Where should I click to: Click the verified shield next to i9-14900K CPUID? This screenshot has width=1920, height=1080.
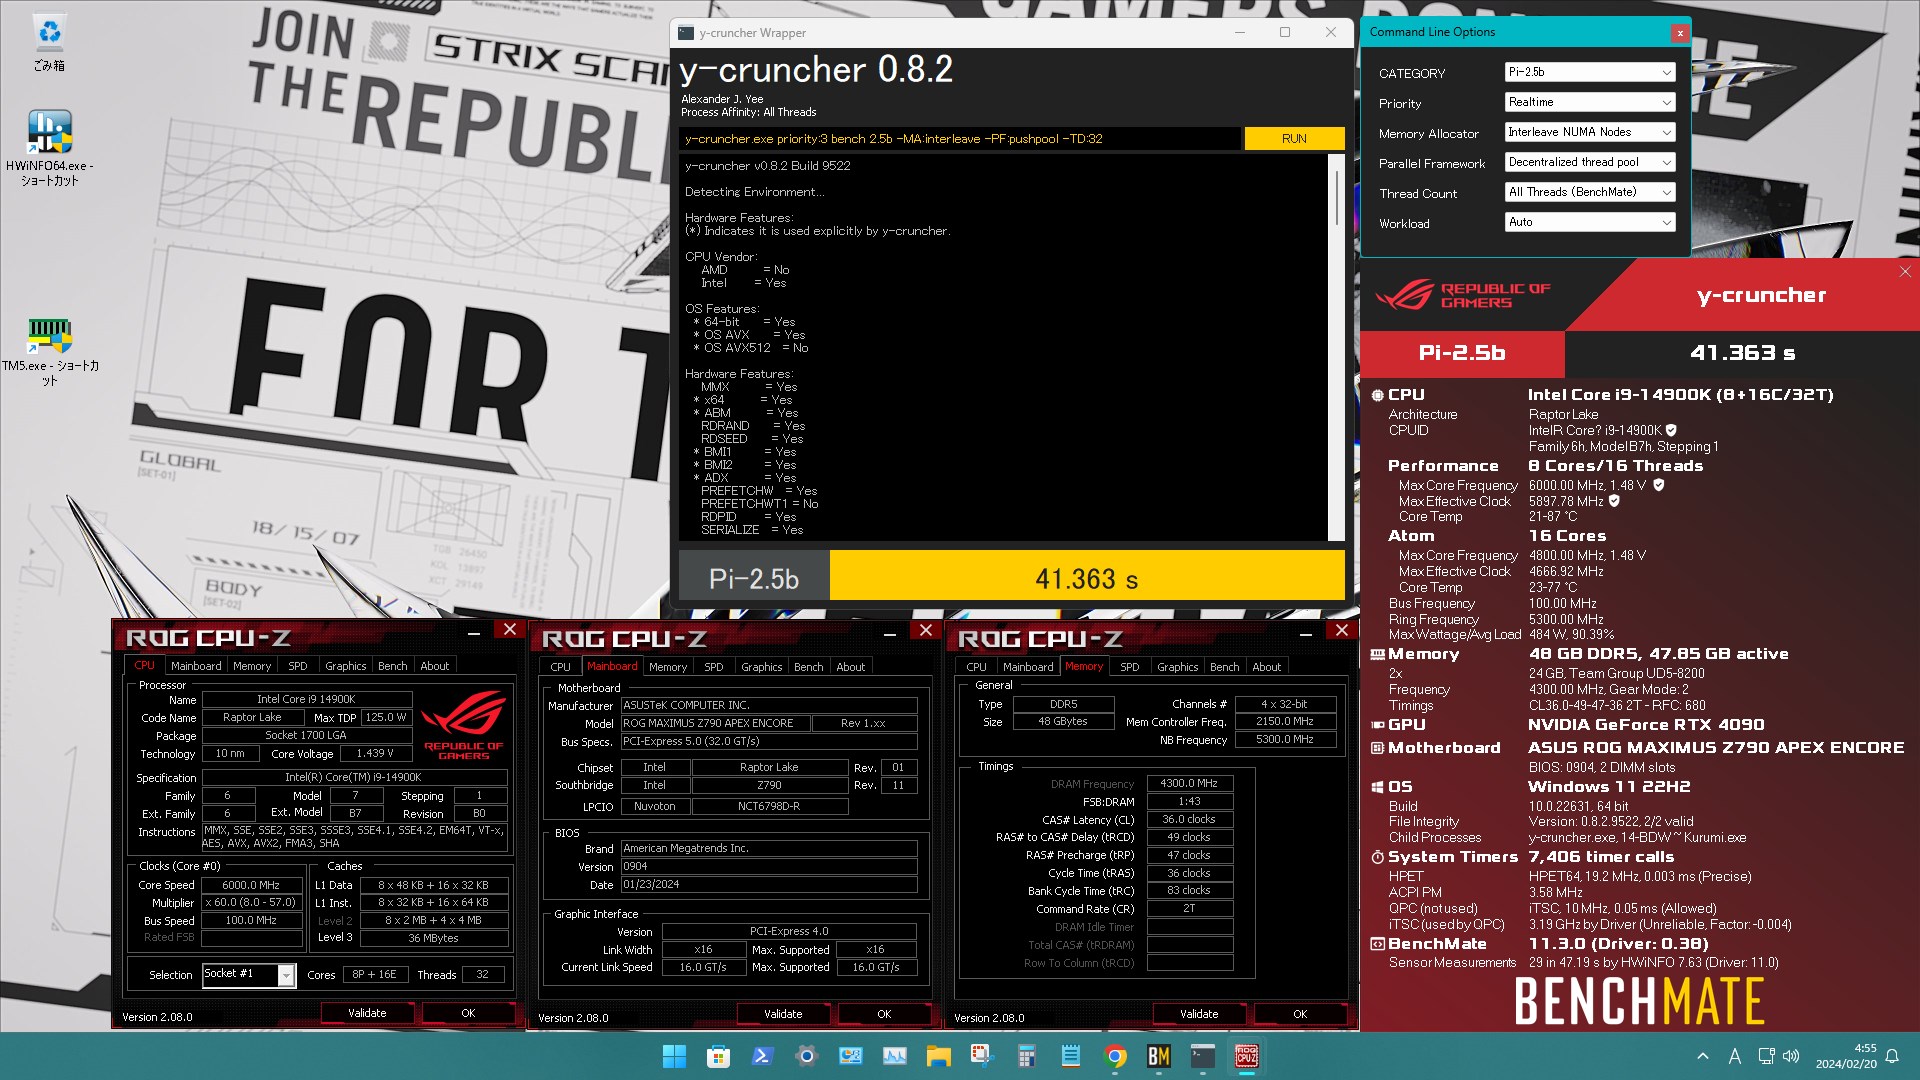coord(1671,430)
